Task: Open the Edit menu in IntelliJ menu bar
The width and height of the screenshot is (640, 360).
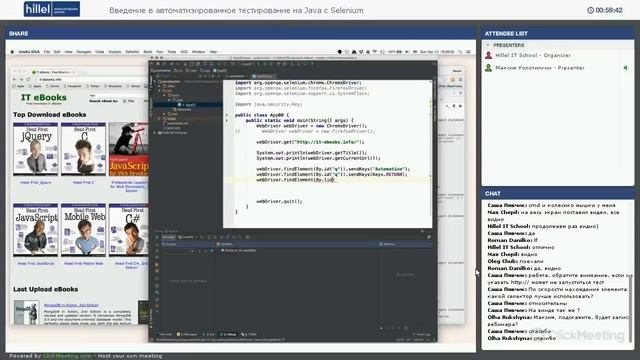Action: (x=57, y=52)
